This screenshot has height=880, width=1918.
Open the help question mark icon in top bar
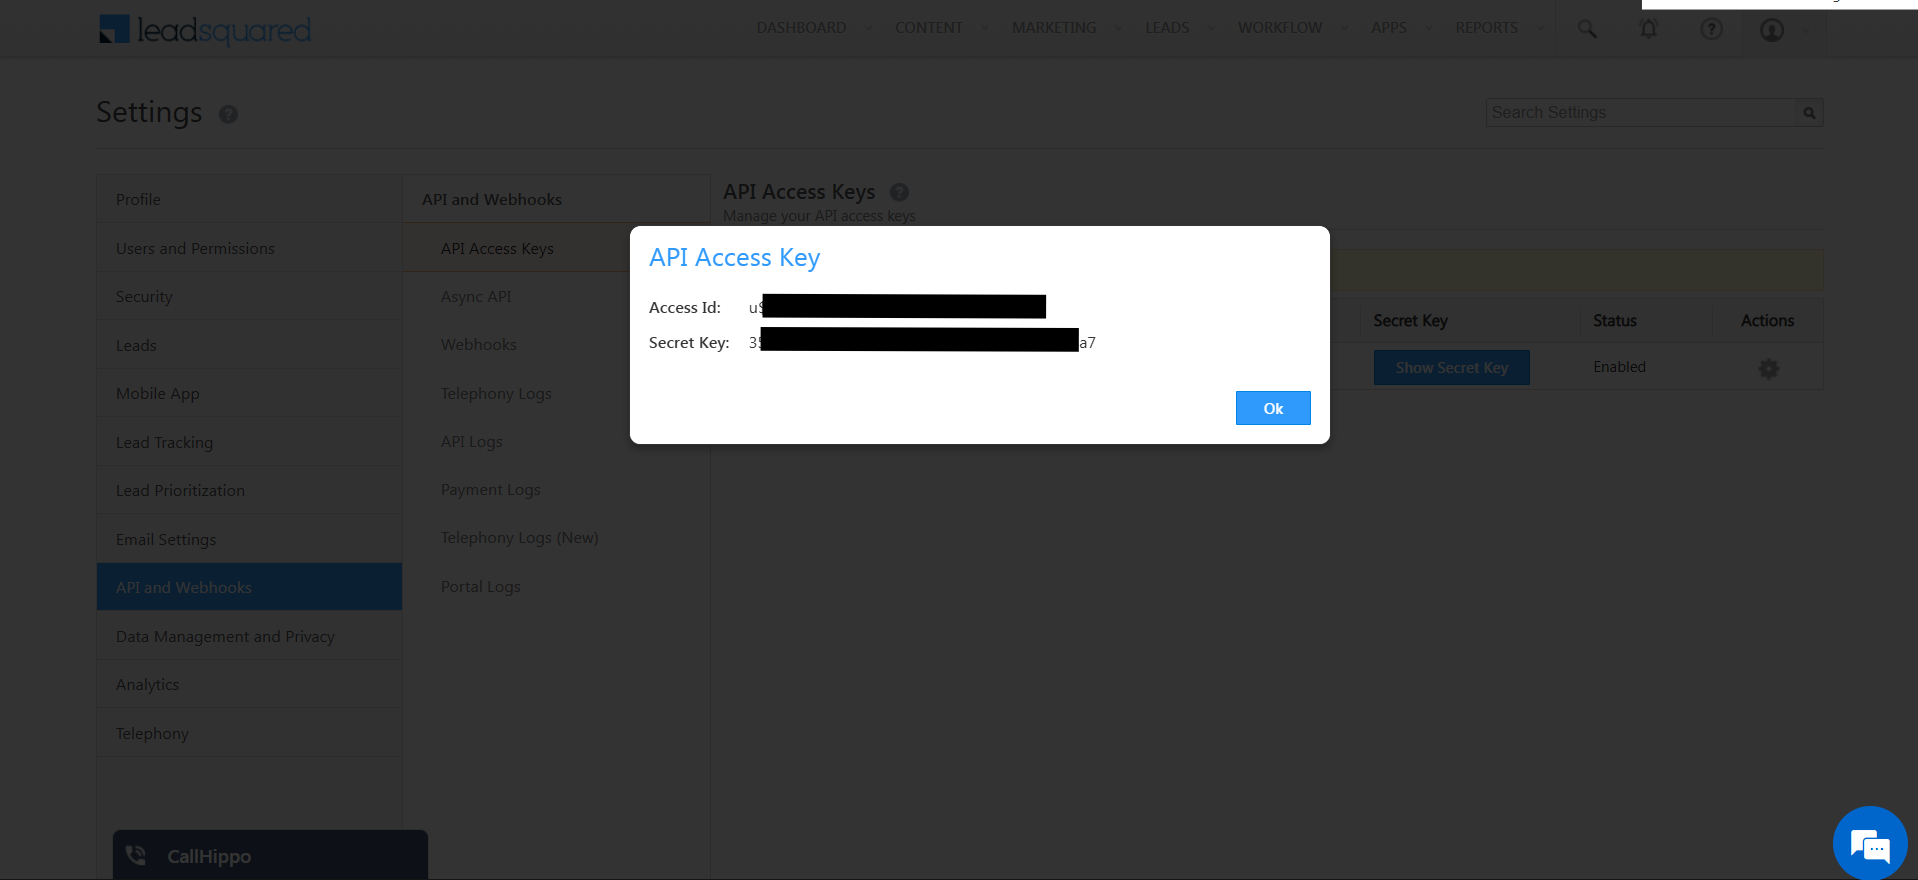point(1712,29)
